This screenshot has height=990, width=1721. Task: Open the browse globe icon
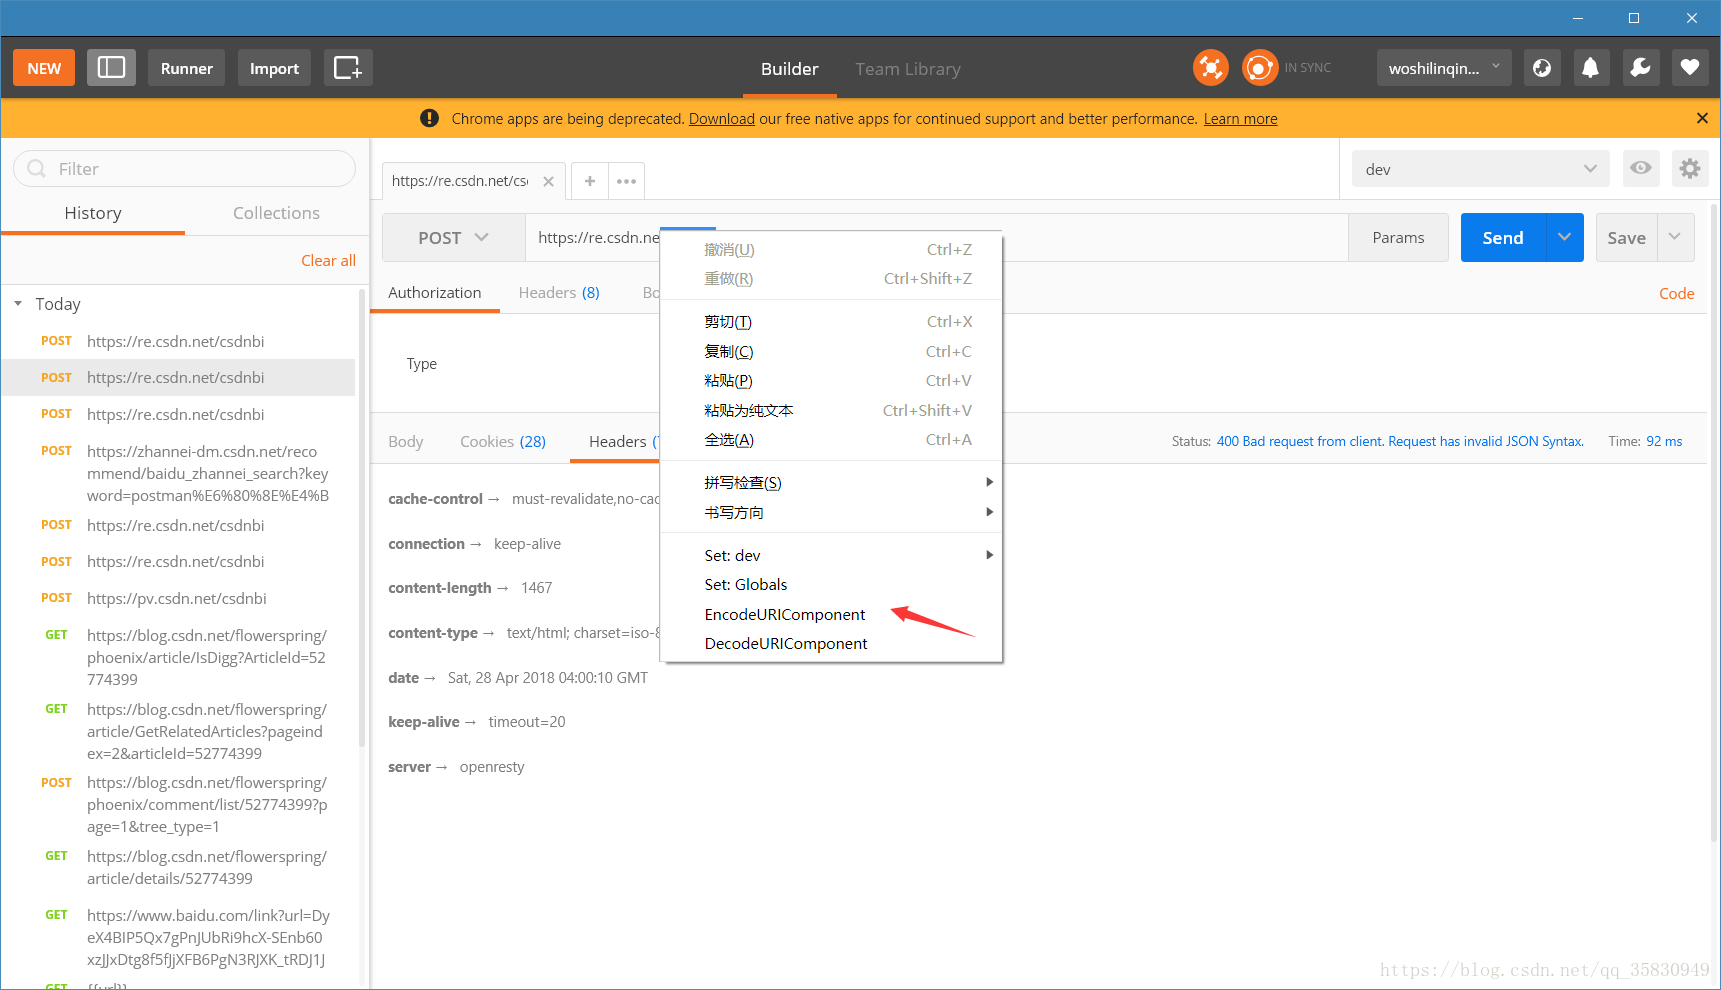tap(1542, 68)
